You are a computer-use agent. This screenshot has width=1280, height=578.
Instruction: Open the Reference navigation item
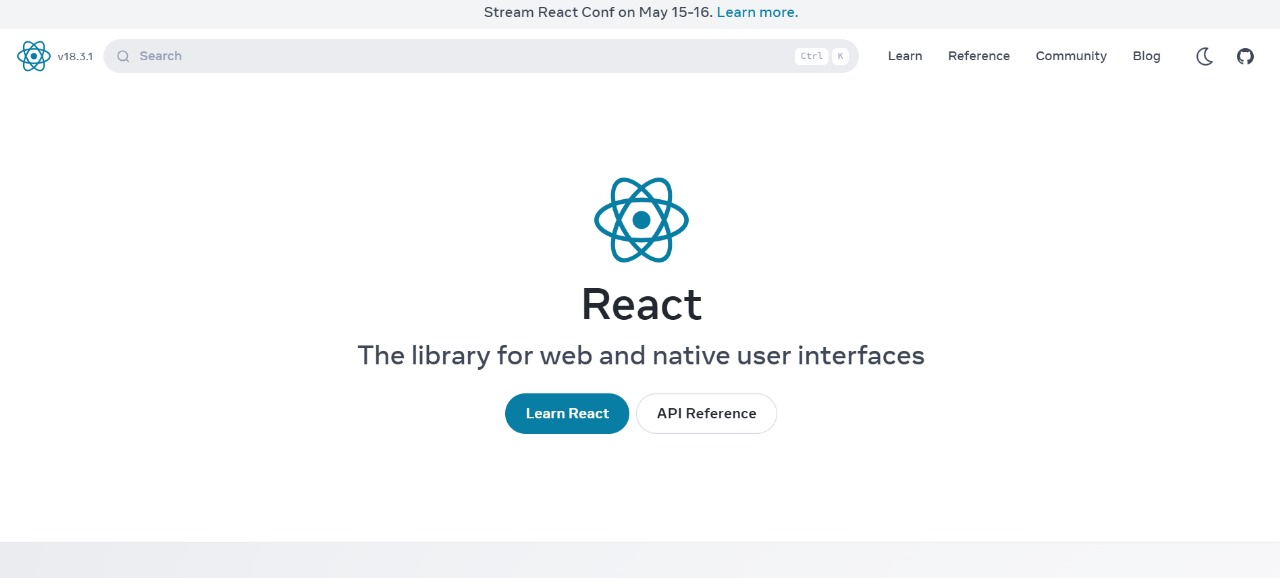[x=978, y=56]
